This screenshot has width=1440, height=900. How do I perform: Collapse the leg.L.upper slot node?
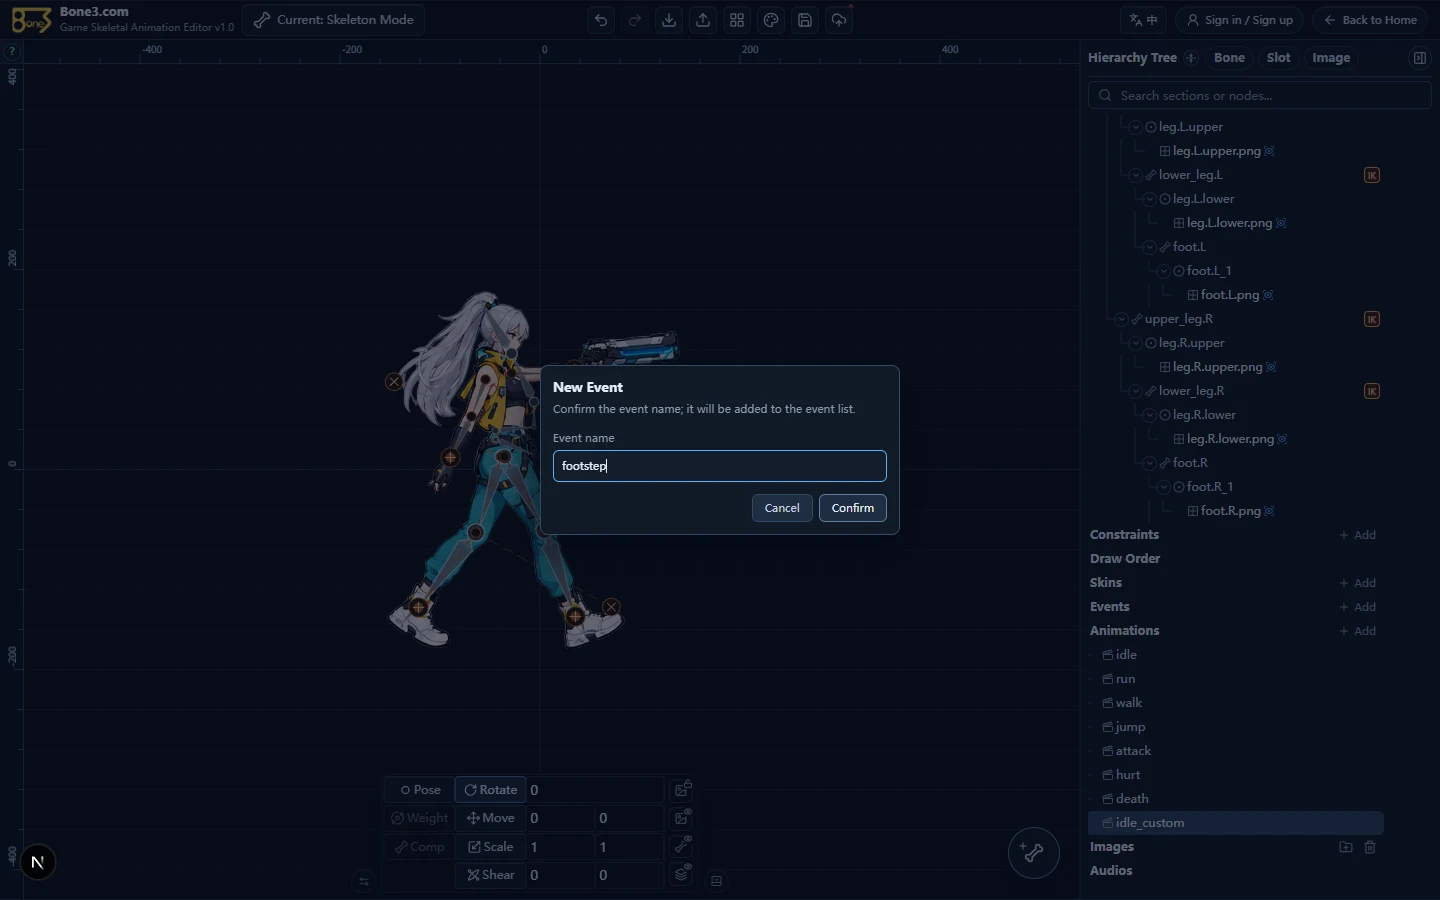coord(1136,127)
